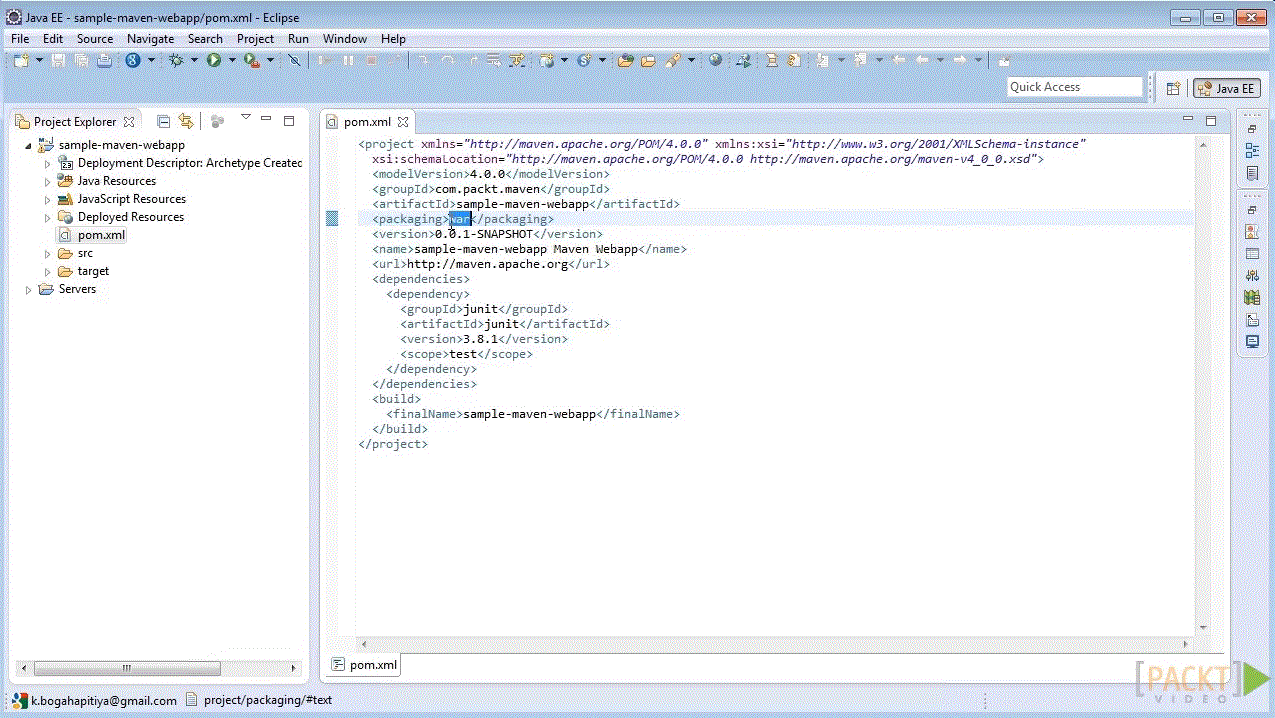Maximize the editor area
Image resolution: width=1275 pixels, height=718 pixels.
[x=1211, y=120]
